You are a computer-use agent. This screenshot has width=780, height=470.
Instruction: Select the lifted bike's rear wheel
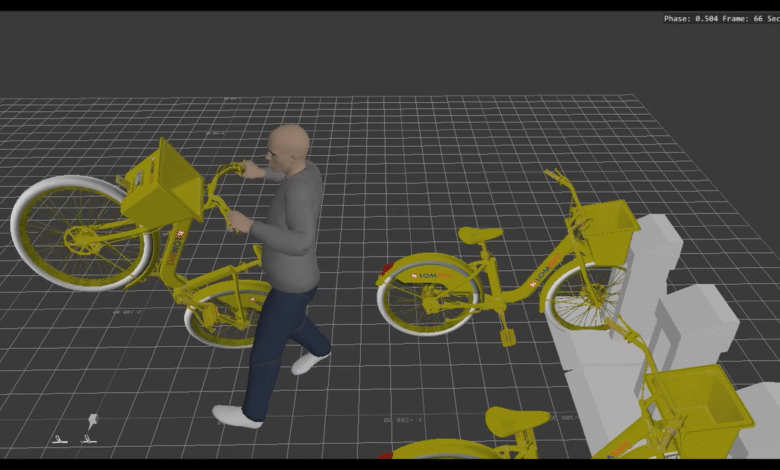pos(226,313)
